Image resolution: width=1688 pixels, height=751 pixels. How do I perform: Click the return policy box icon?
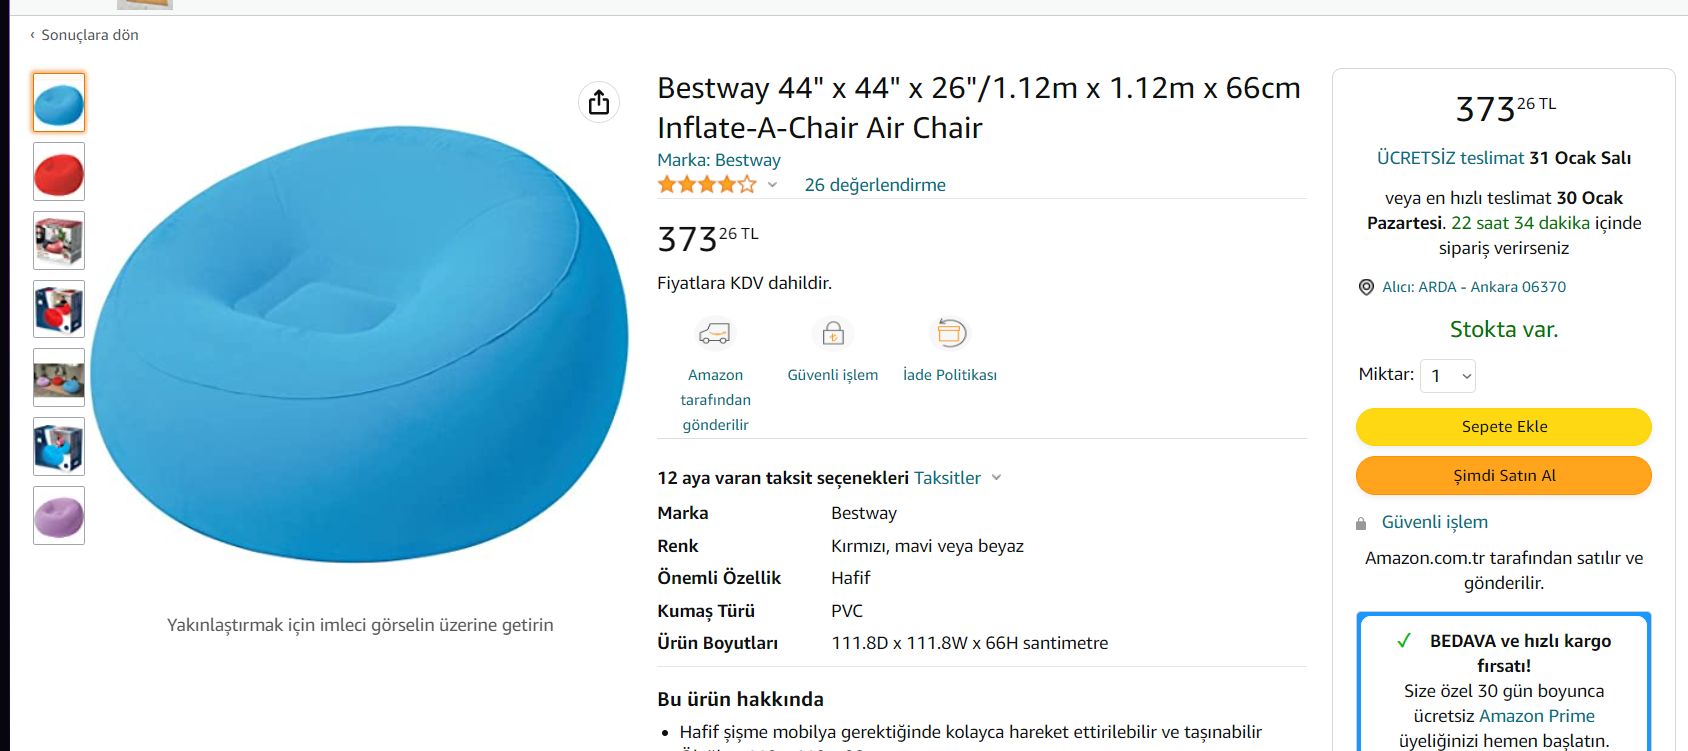point(950,333)
